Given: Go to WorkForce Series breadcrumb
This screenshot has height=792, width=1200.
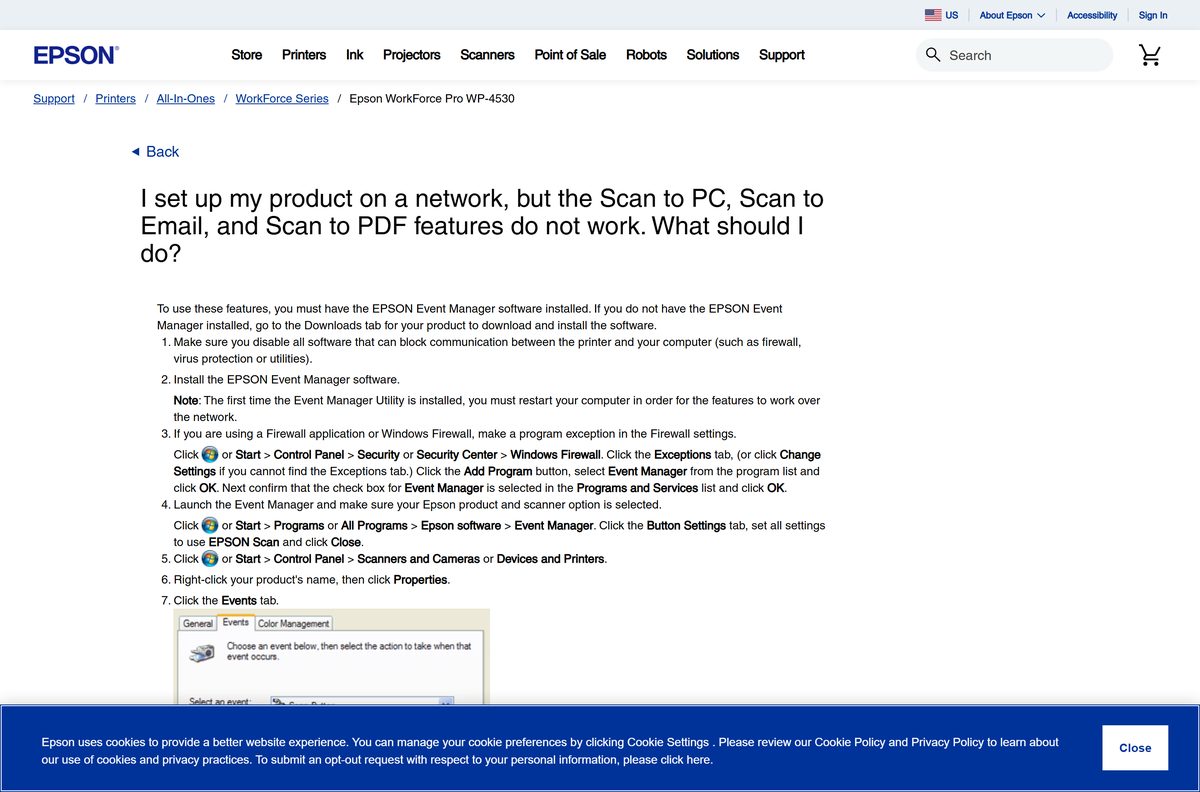Looking at the screenshot, I should (x=282, y=98).
